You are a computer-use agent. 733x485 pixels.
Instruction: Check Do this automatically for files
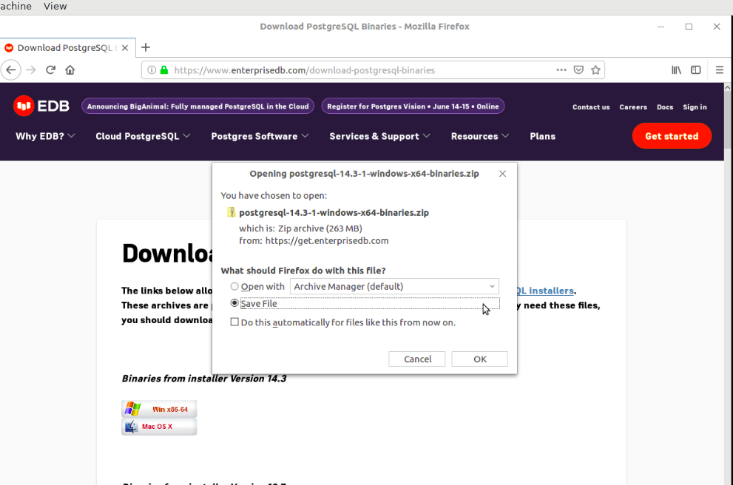(235, 322)
